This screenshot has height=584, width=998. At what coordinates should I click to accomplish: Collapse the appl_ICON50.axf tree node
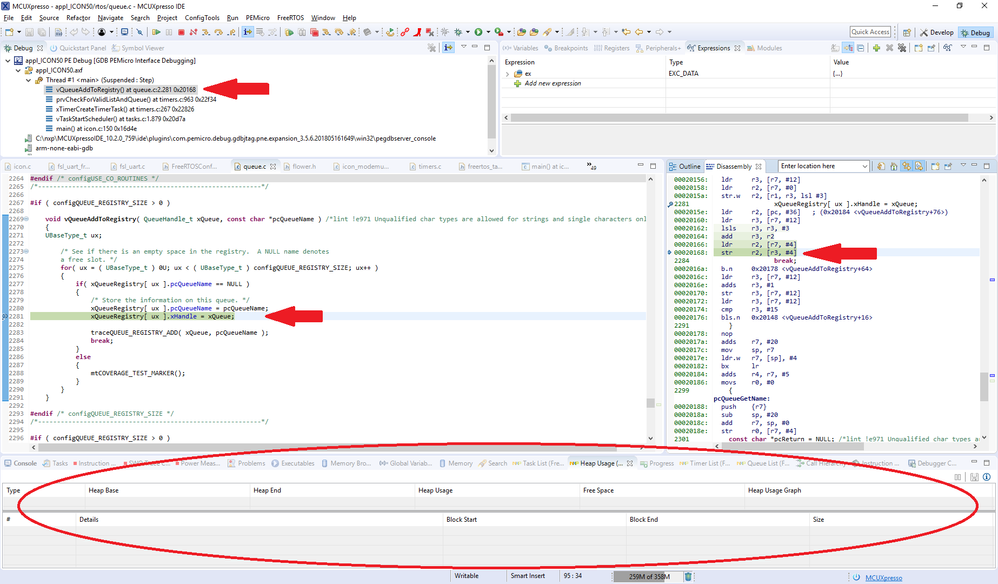coord(18,70)
